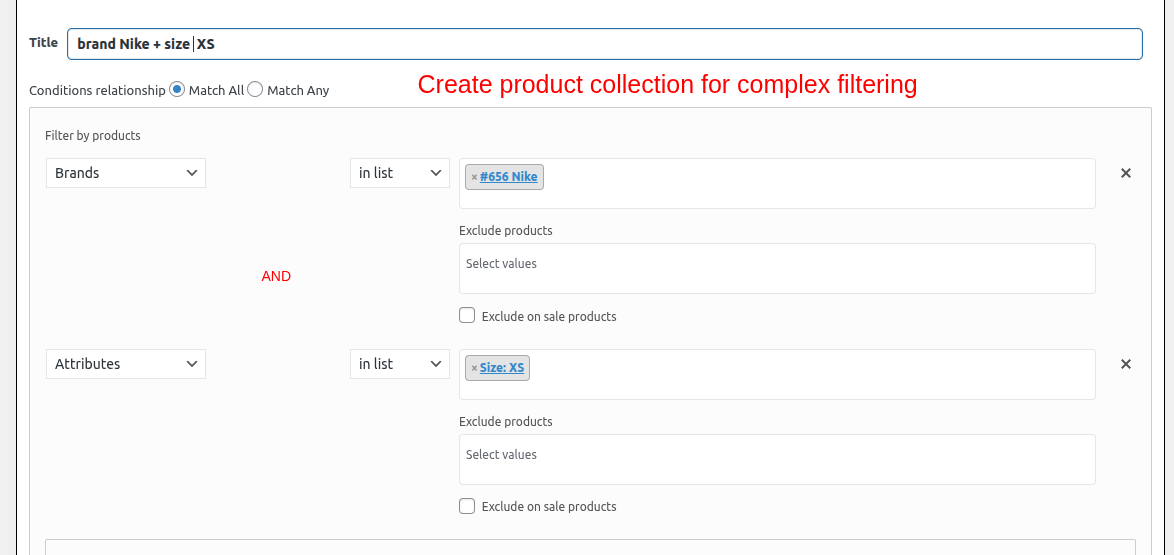The image size is (1174, 555).
Task: Enable Exclude on sale products under Attributes
Action: 467,506
